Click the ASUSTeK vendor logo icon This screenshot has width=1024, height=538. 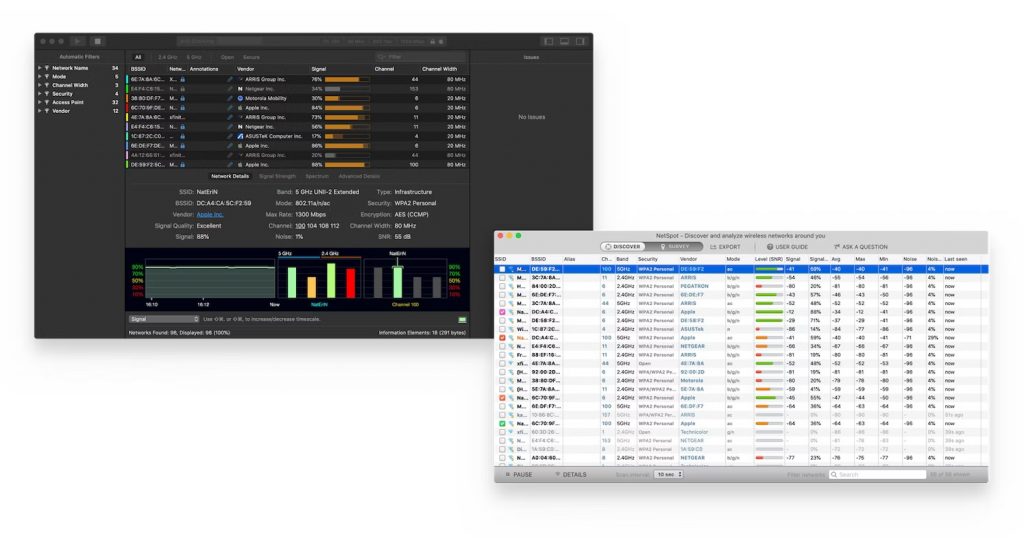click(240, 136)
